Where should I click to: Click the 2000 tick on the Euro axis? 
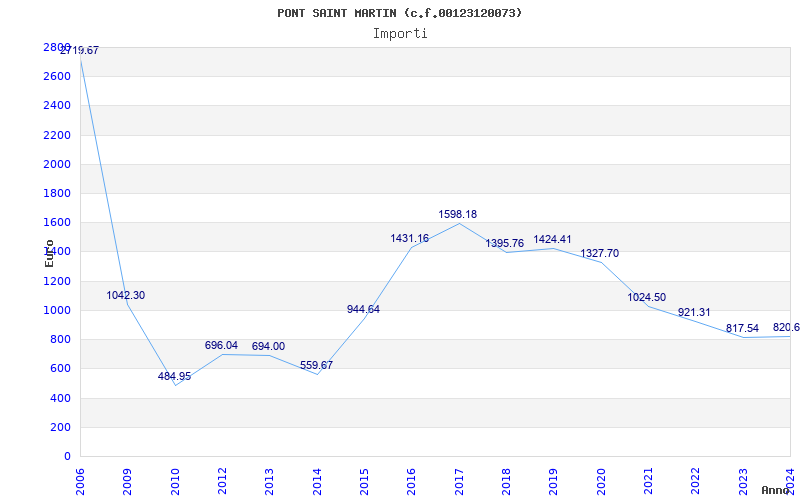[57, 164]
